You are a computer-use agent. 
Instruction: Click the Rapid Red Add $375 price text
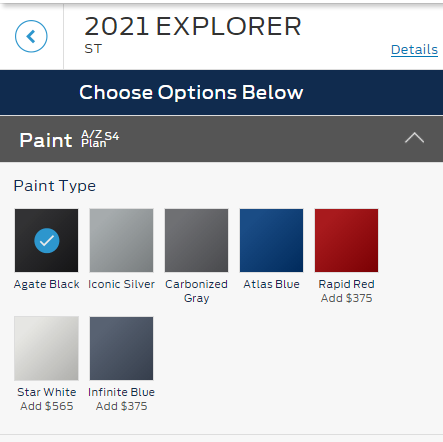tap(347, 298)
